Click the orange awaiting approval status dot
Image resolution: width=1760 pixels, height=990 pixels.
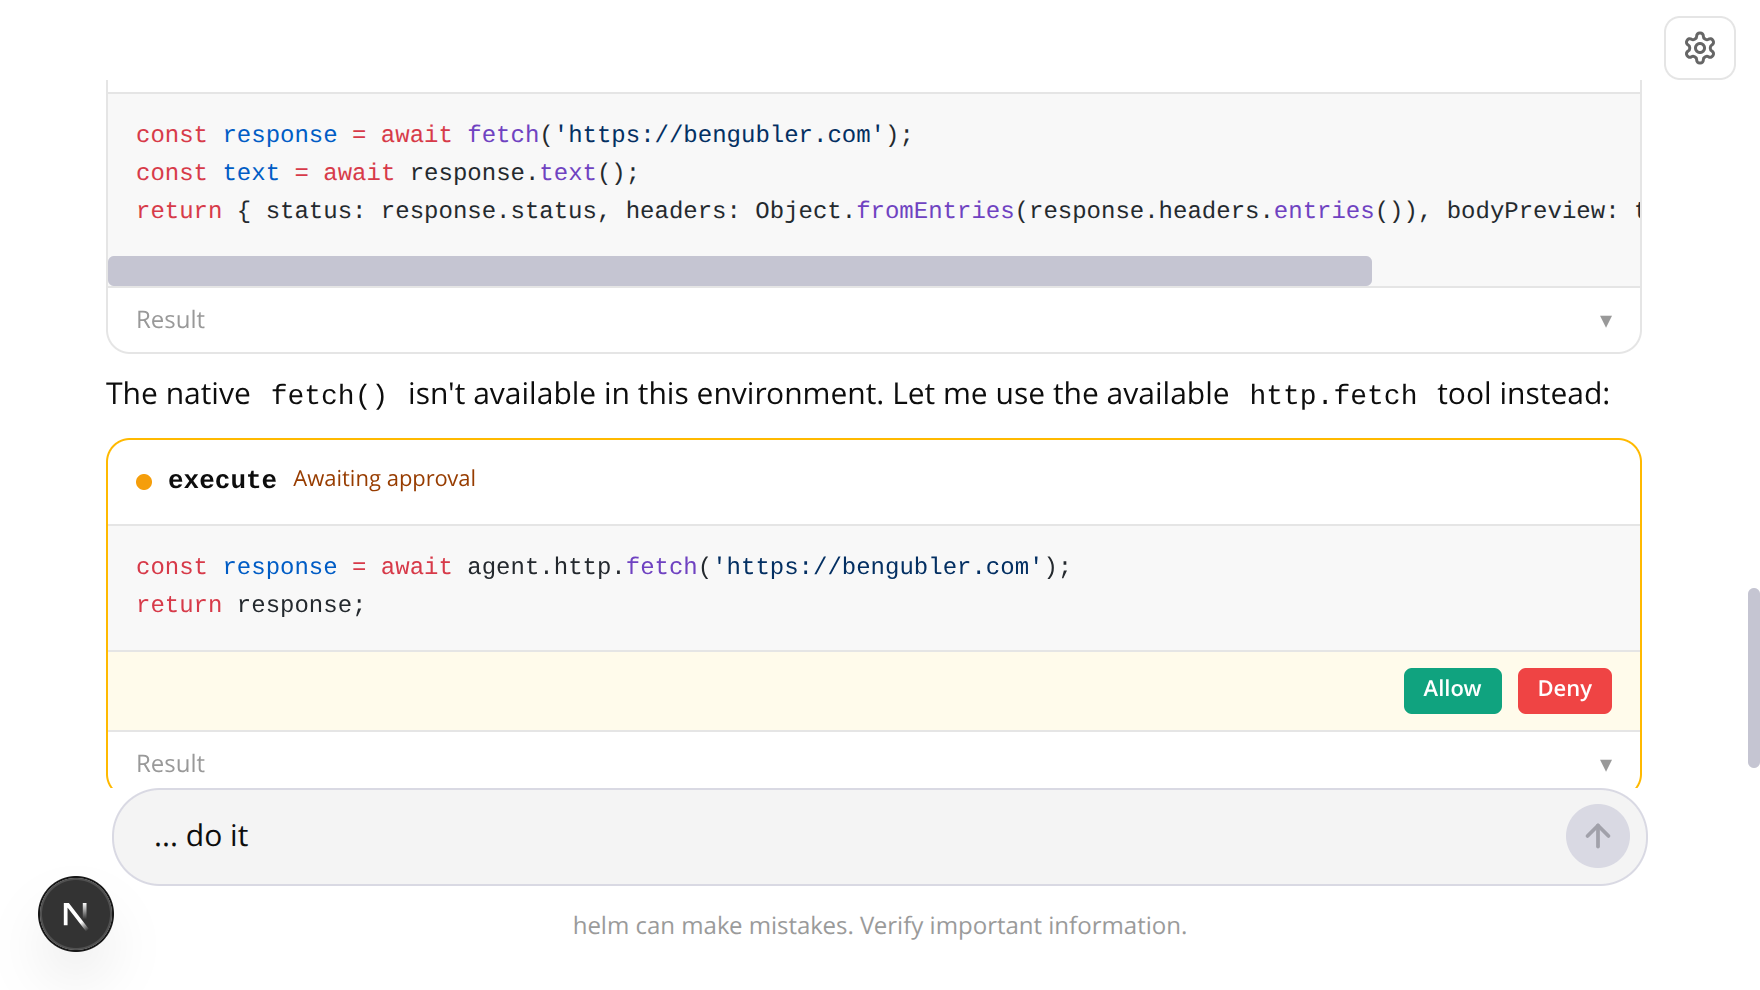click(144, 482)
